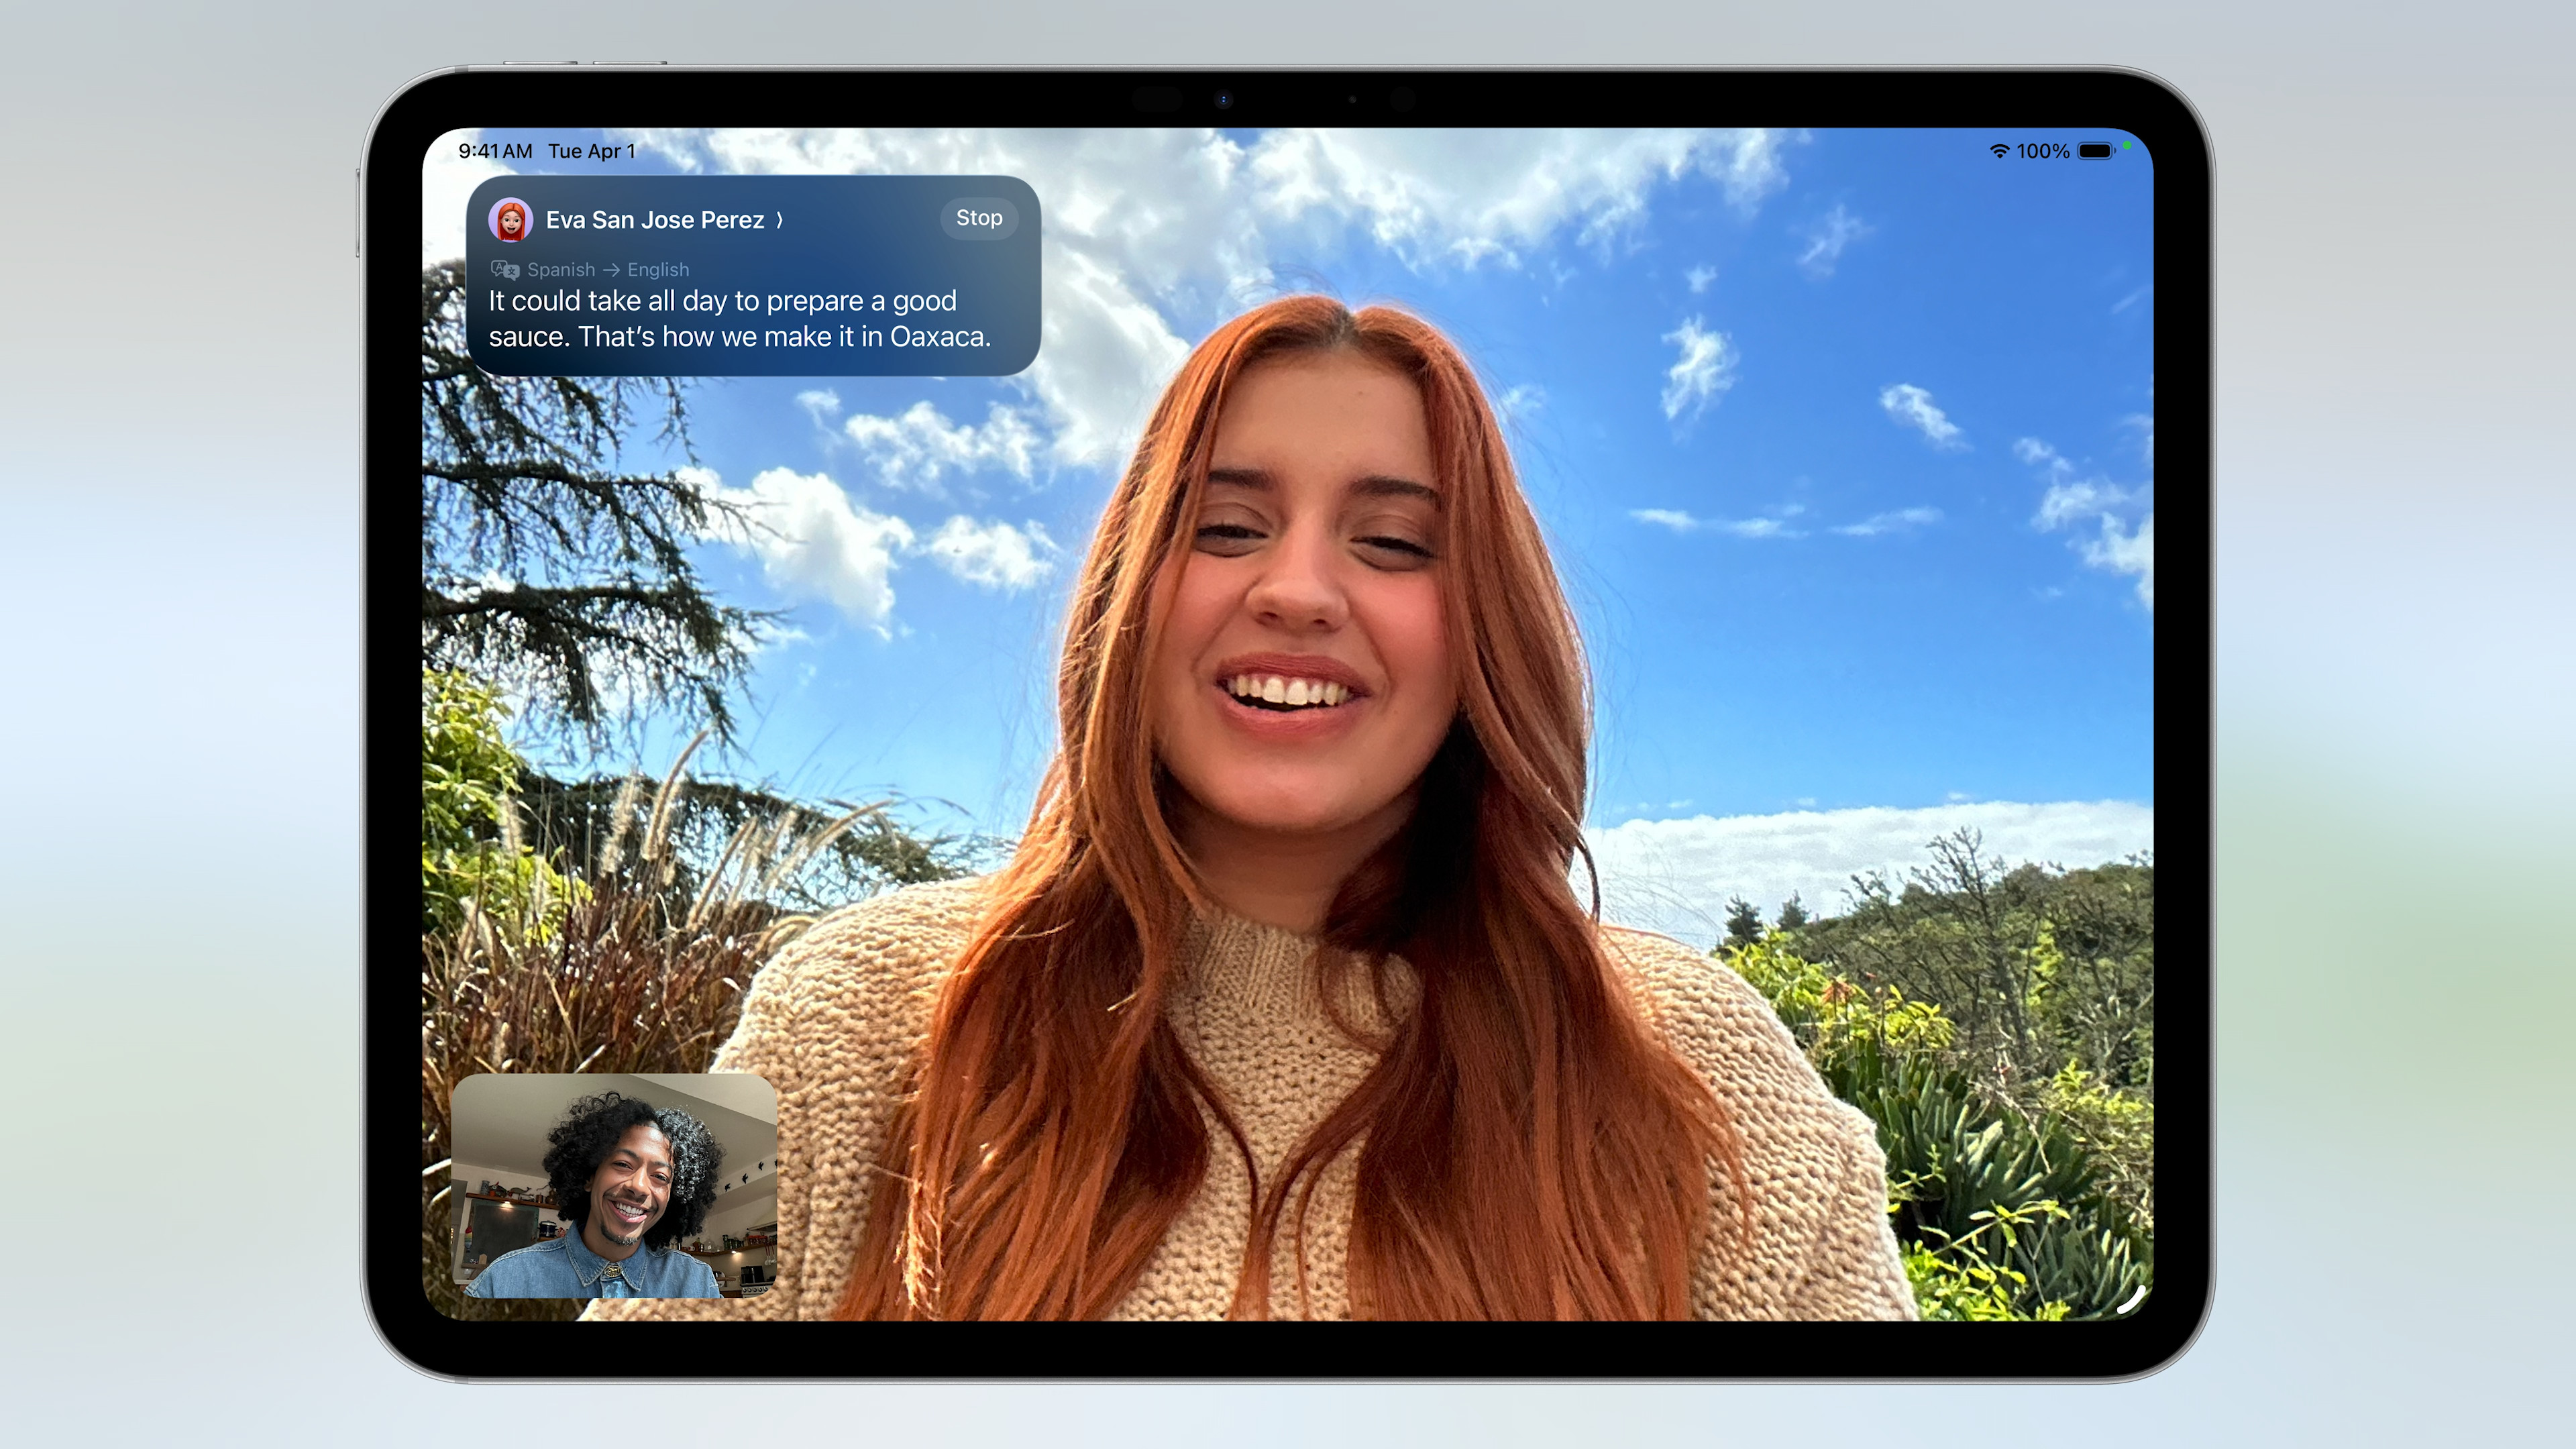Select the English target language label

pyautogui.click(x=658, y=270)
